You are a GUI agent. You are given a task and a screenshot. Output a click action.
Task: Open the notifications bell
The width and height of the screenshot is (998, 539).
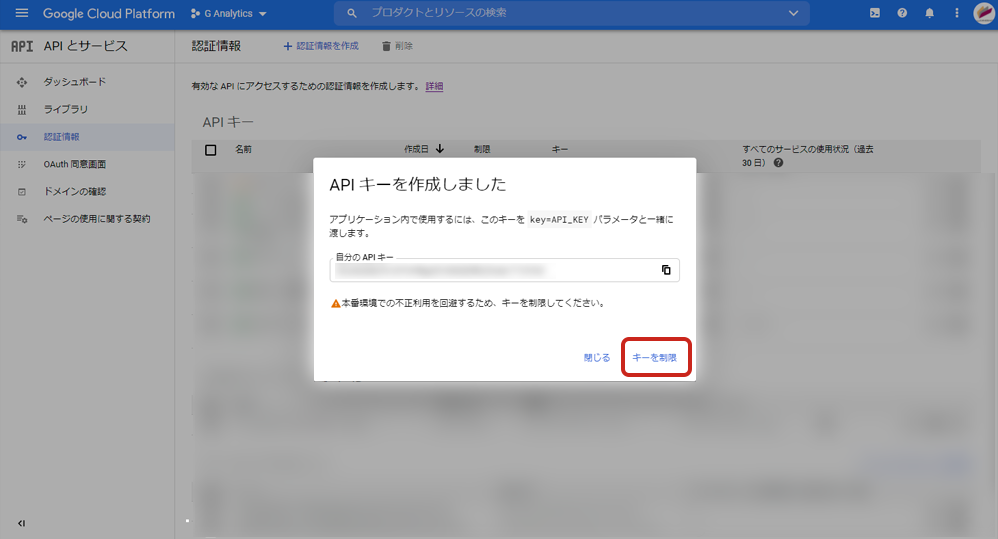929,14
